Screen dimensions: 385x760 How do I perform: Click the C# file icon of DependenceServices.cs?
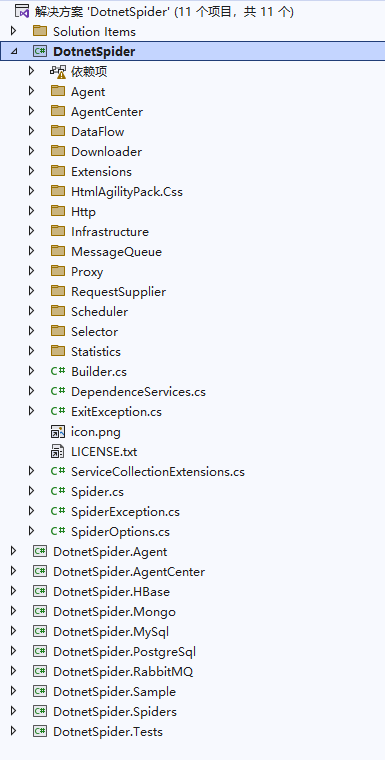[58, 391]
